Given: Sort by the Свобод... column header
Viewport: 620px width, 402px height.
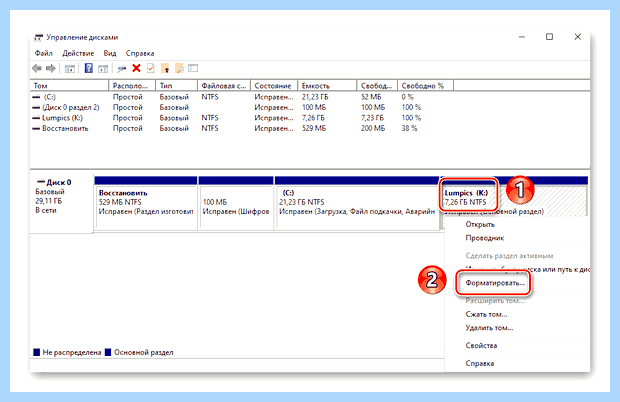Looking at the screenshot, I should click(377, 86).
